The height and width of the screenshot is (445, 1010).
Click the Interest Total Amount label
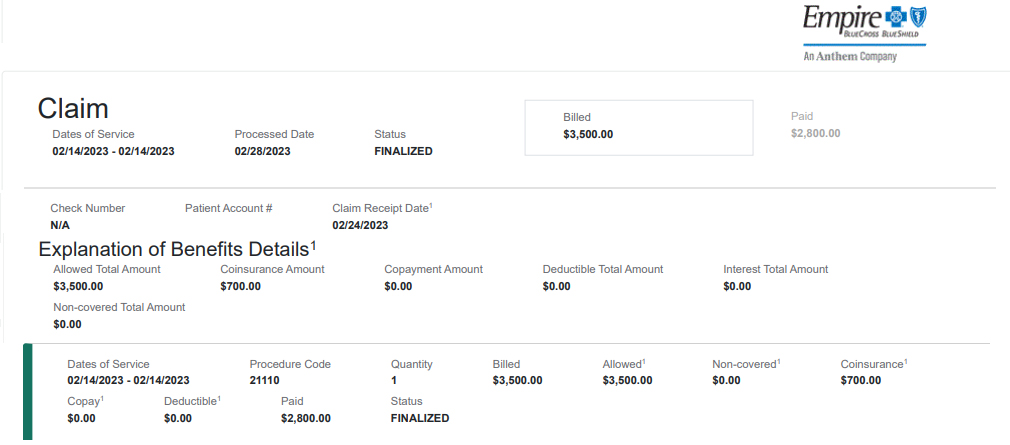[x=775, y=269]
